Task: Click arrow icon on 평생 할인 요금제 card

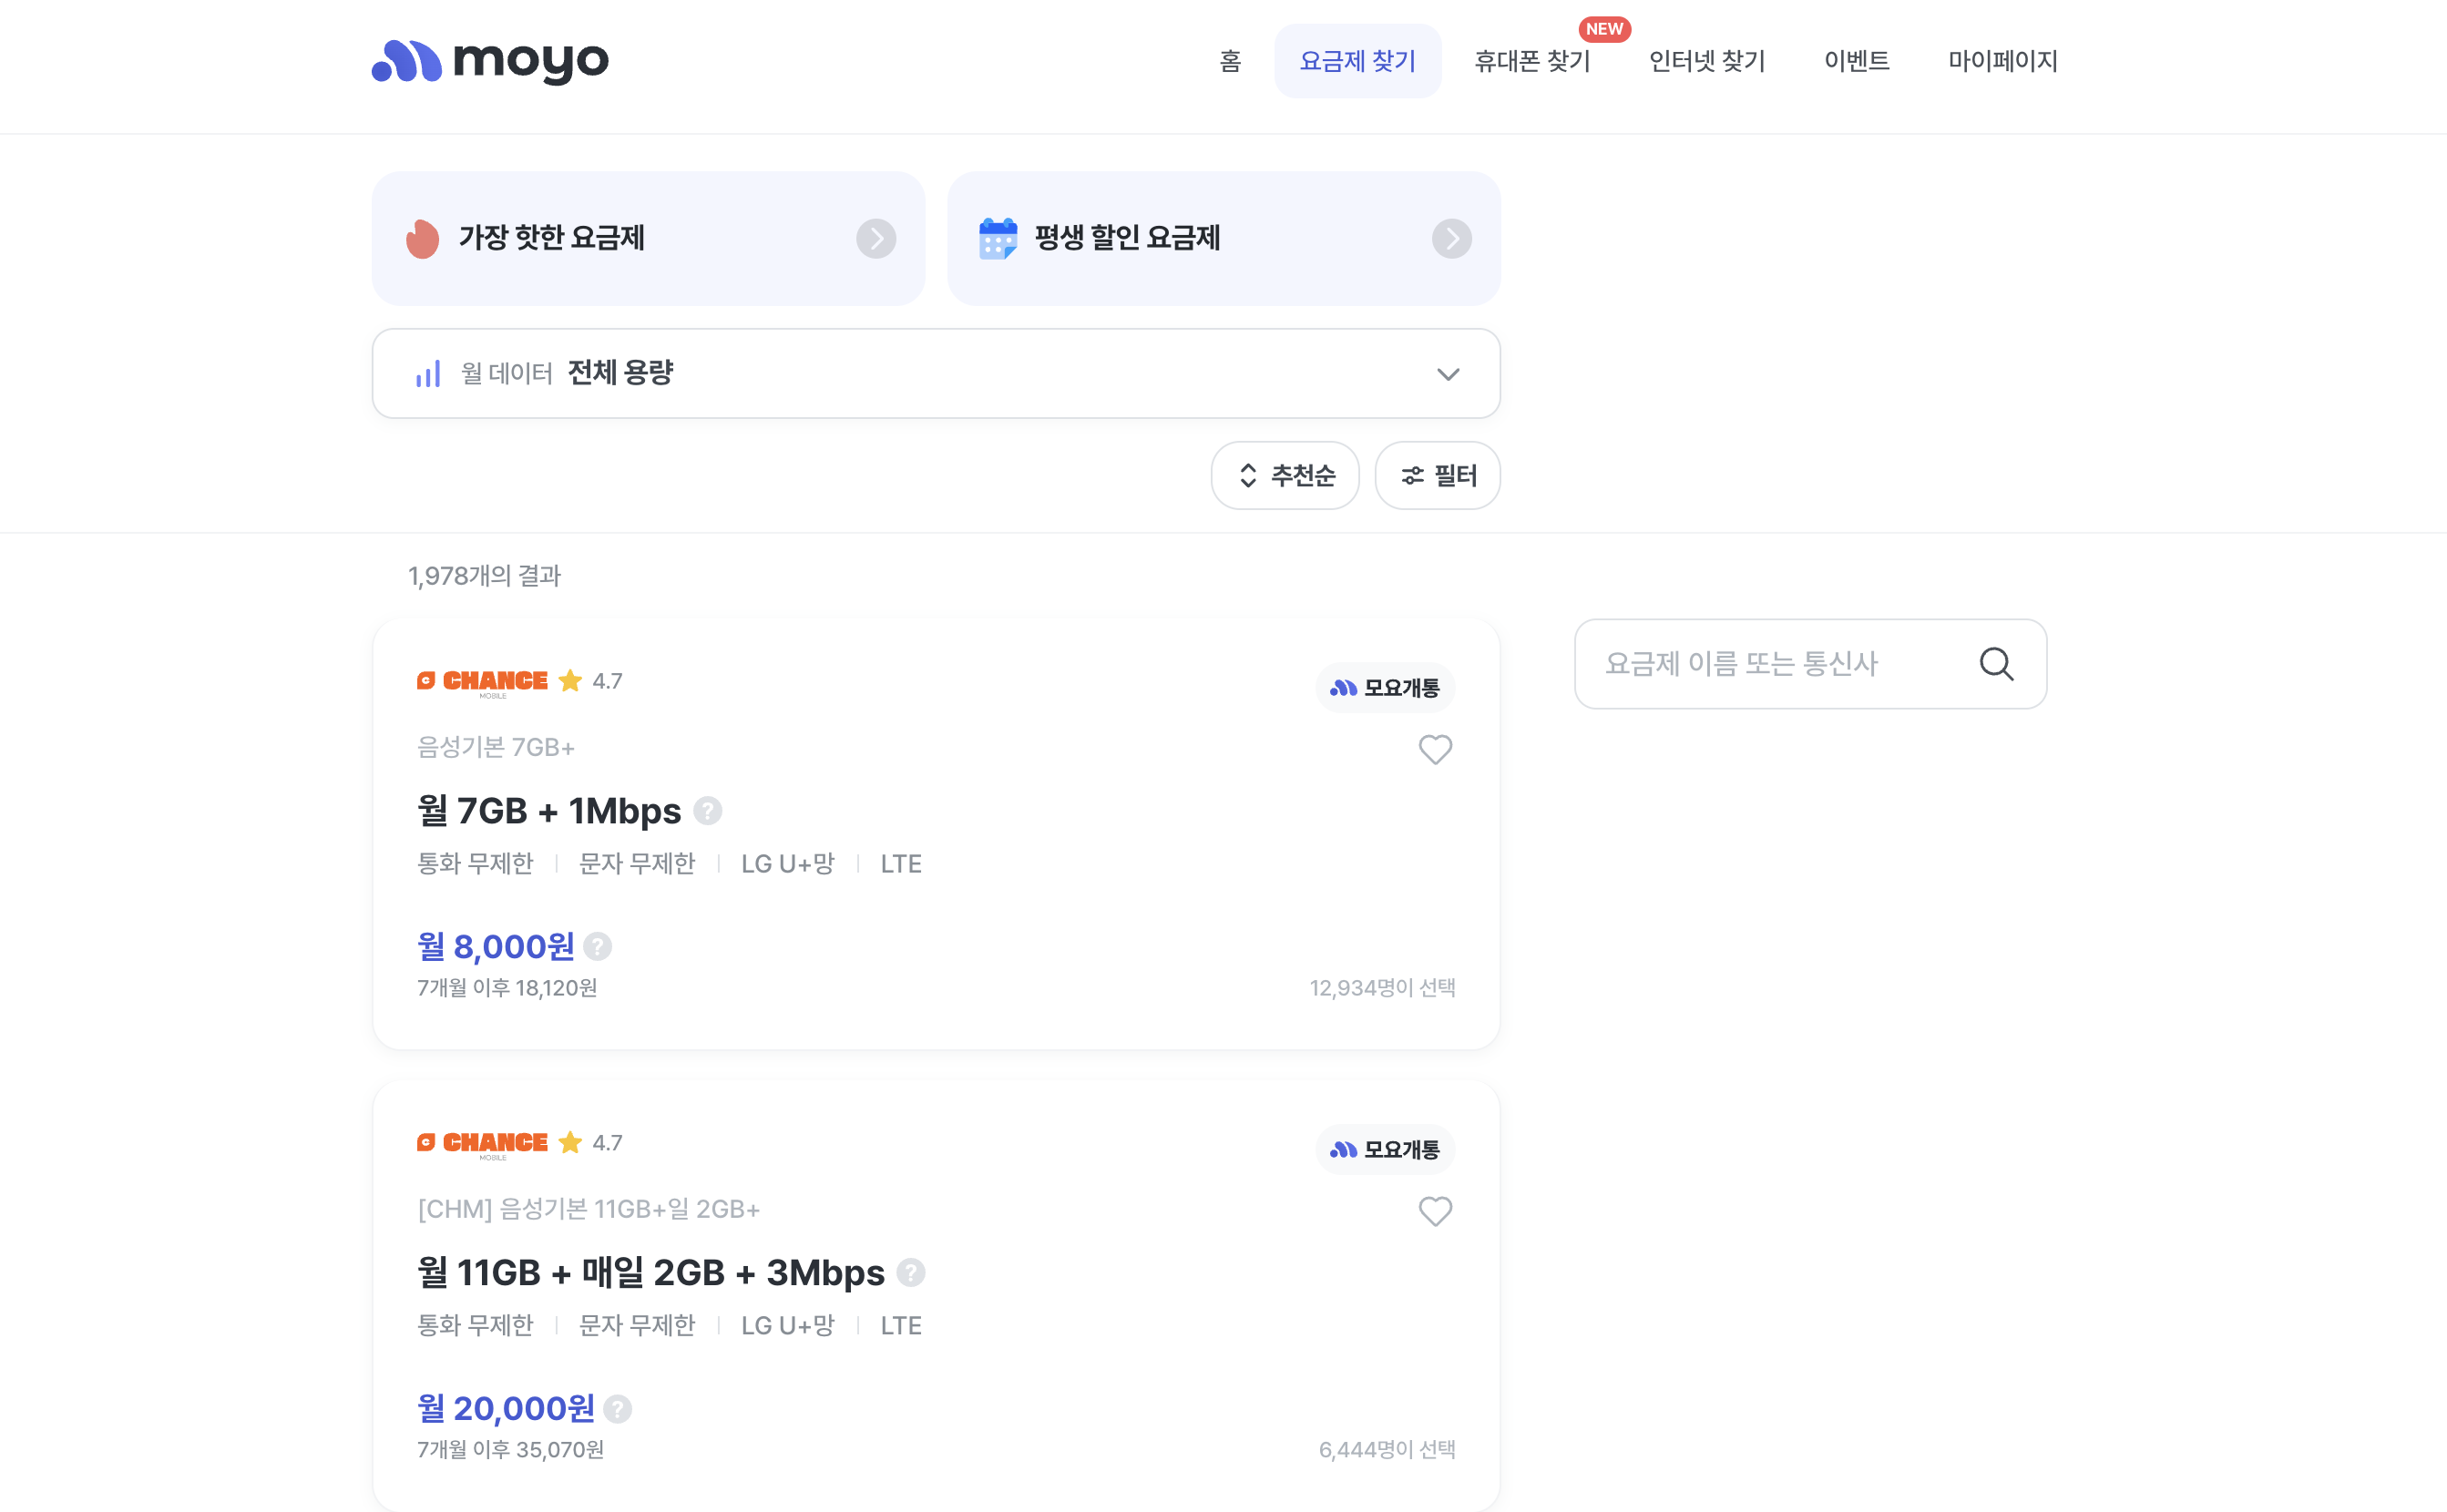Action: 1451,239
